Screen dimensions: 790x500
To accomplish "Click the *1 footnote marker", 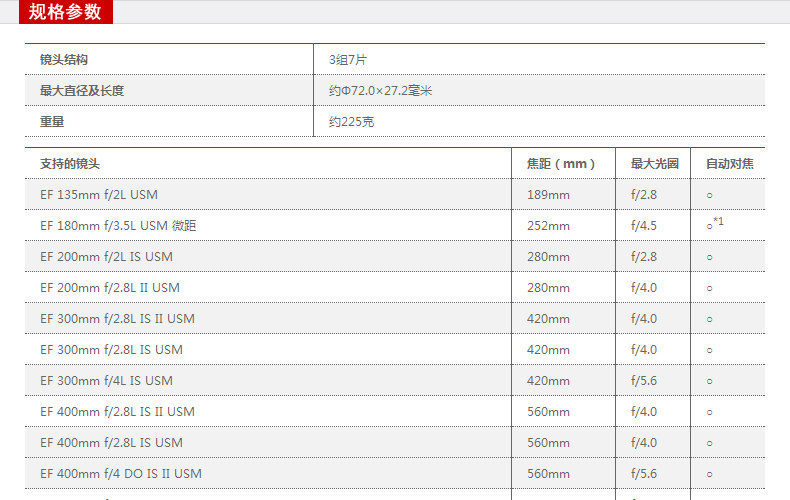I will click(718, 221).
